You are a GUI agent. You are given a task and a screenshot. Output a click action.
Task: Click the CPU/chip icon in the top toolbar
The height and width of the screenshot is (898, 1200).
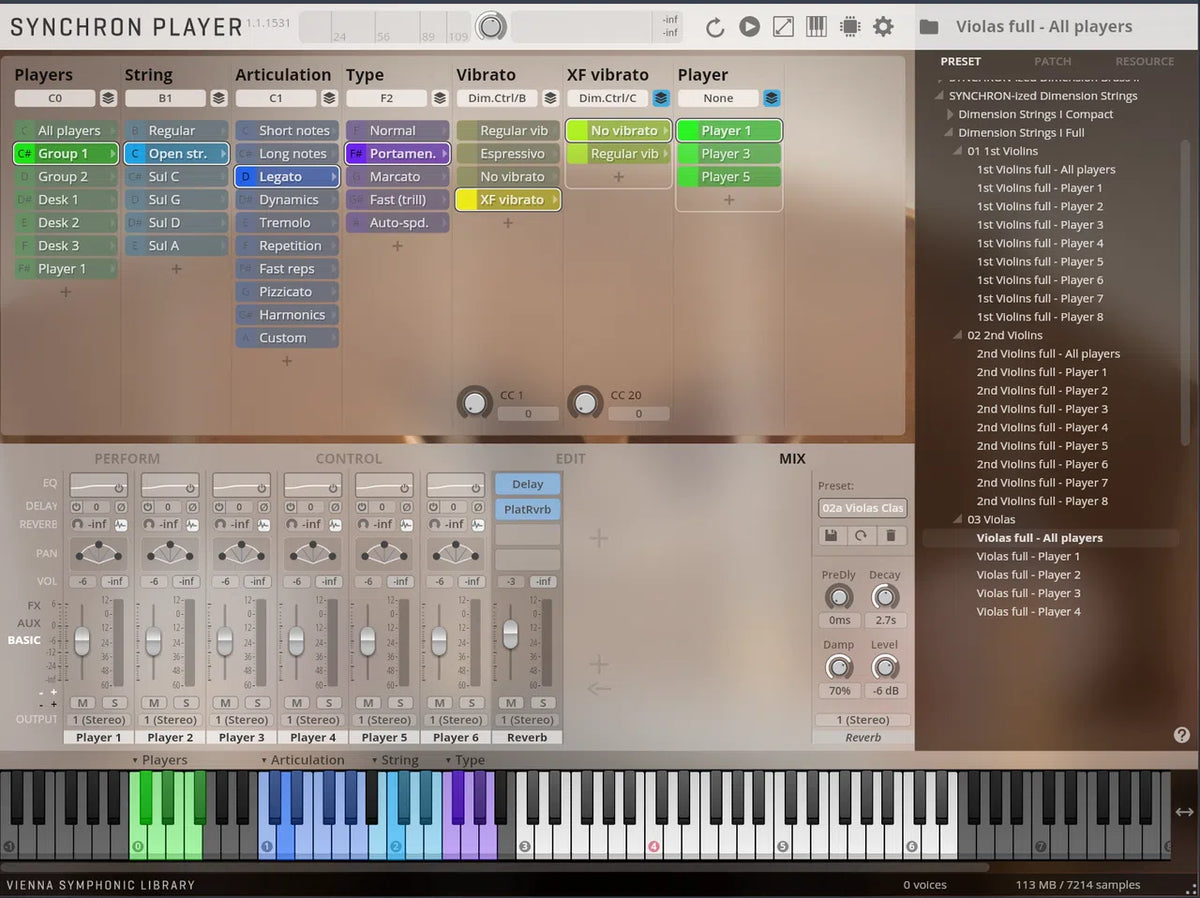[x=850, y=27]
